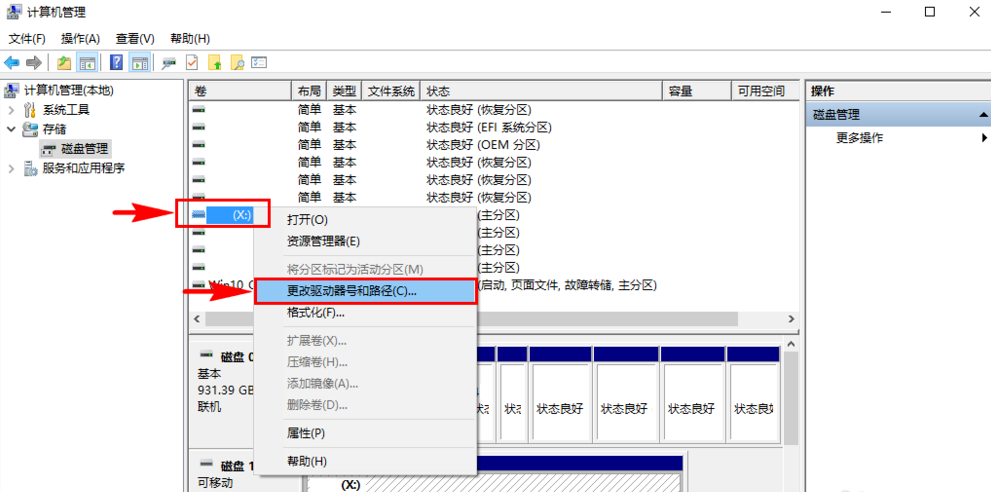Sort by the 文件系统 column header

391,91
